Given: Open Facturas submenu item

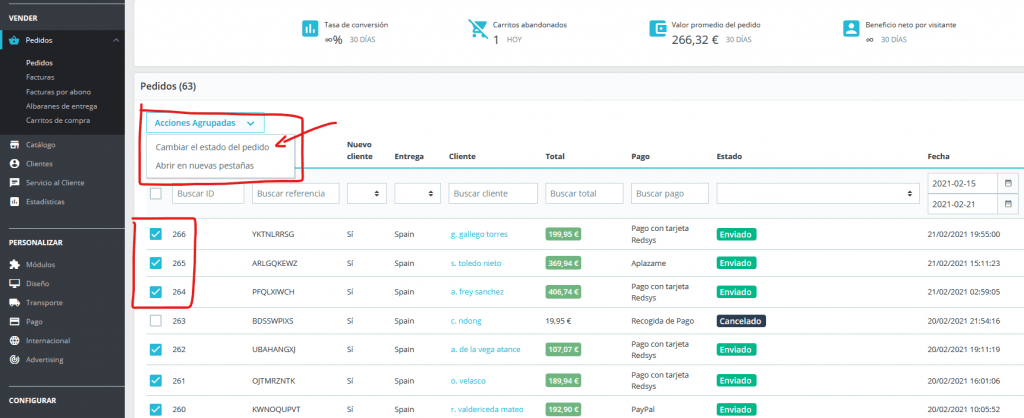Looking at the screenshot, I should pos(40,78).
